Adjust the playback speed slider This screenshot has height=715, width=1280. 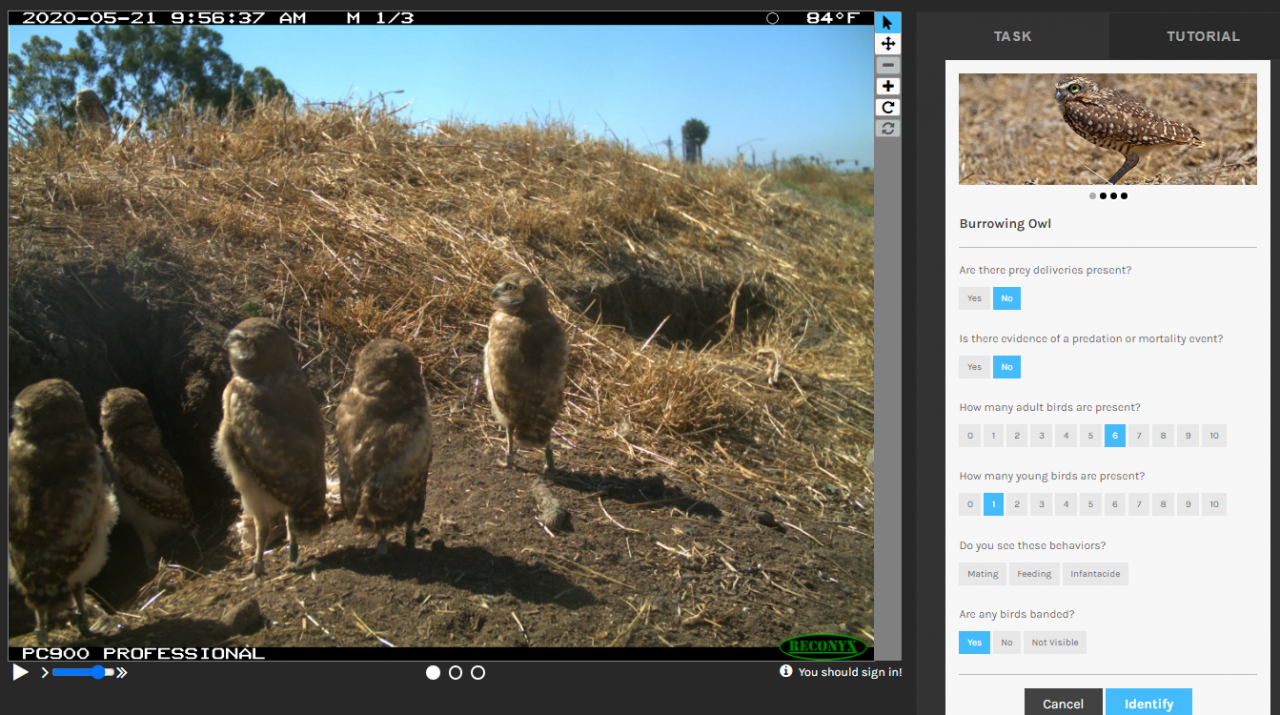(x=83, y=673)
